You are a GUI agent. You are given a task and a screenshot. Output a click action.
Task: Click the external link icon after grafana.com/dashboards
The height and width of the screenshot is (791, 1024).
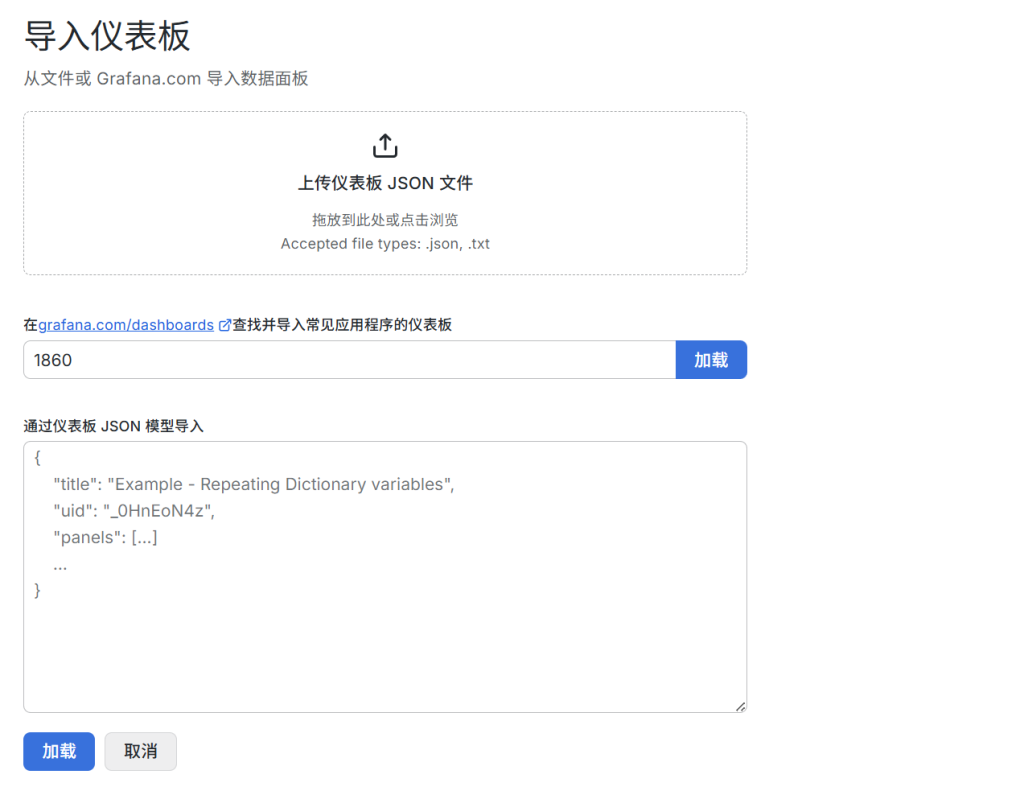[223, 324]
